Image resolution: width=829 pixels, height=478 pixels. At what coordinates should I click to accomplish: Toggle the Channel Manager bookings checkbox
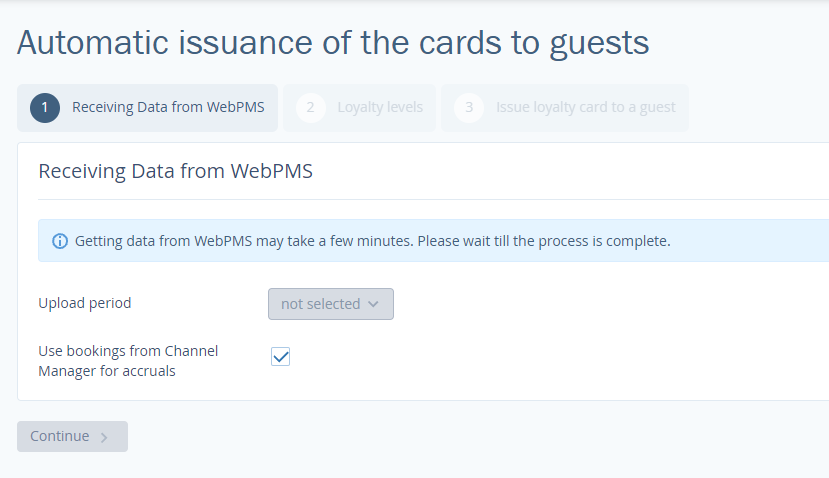click(x=281, y=357)
